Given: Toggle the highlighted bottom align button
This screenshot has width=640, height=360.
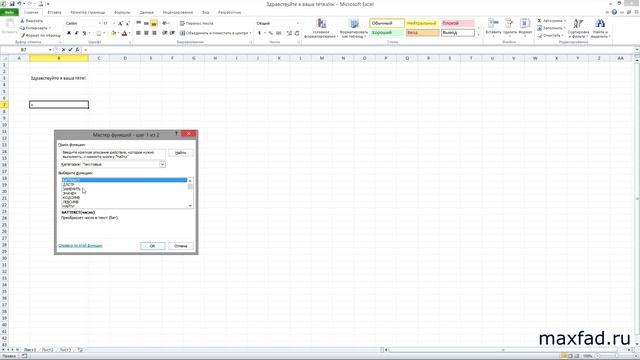Looking at the screenshot, I should tap(154, 24).
